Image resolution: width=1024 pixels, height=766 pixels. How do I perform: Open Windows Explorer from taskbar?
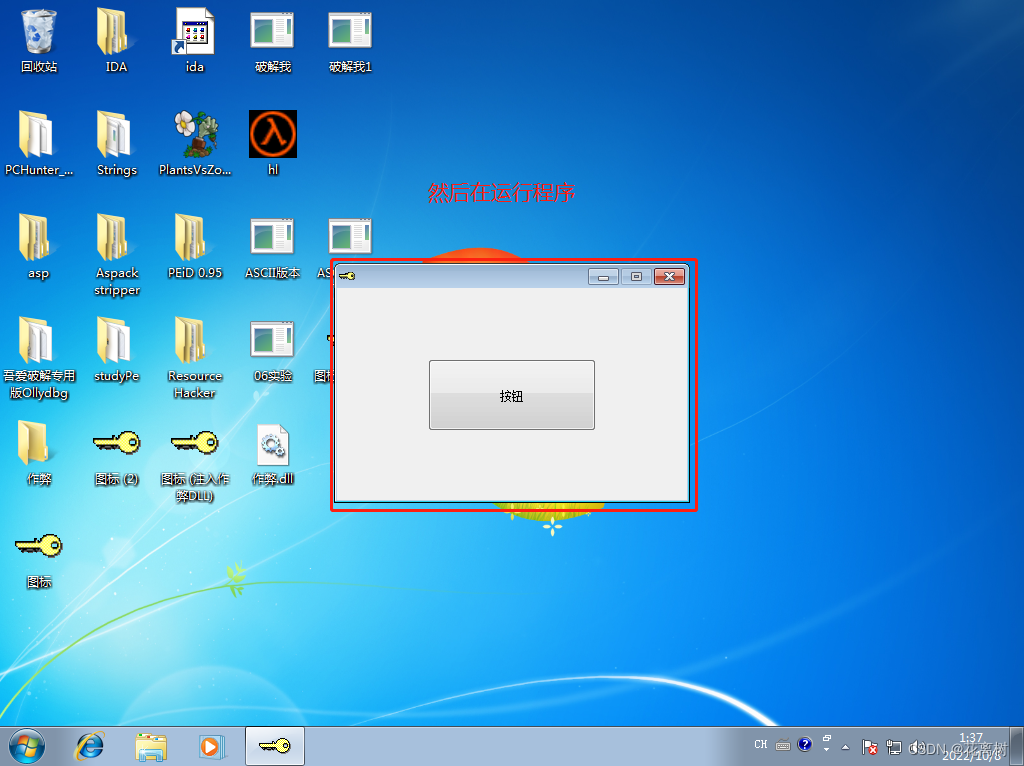coord(151,746)
